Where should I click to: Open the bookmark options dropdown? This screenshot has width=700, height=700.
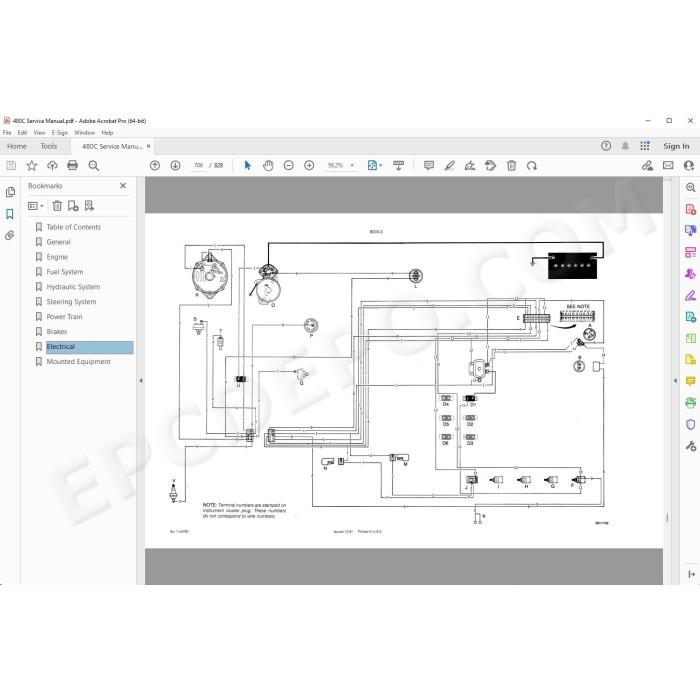[36, 206]
